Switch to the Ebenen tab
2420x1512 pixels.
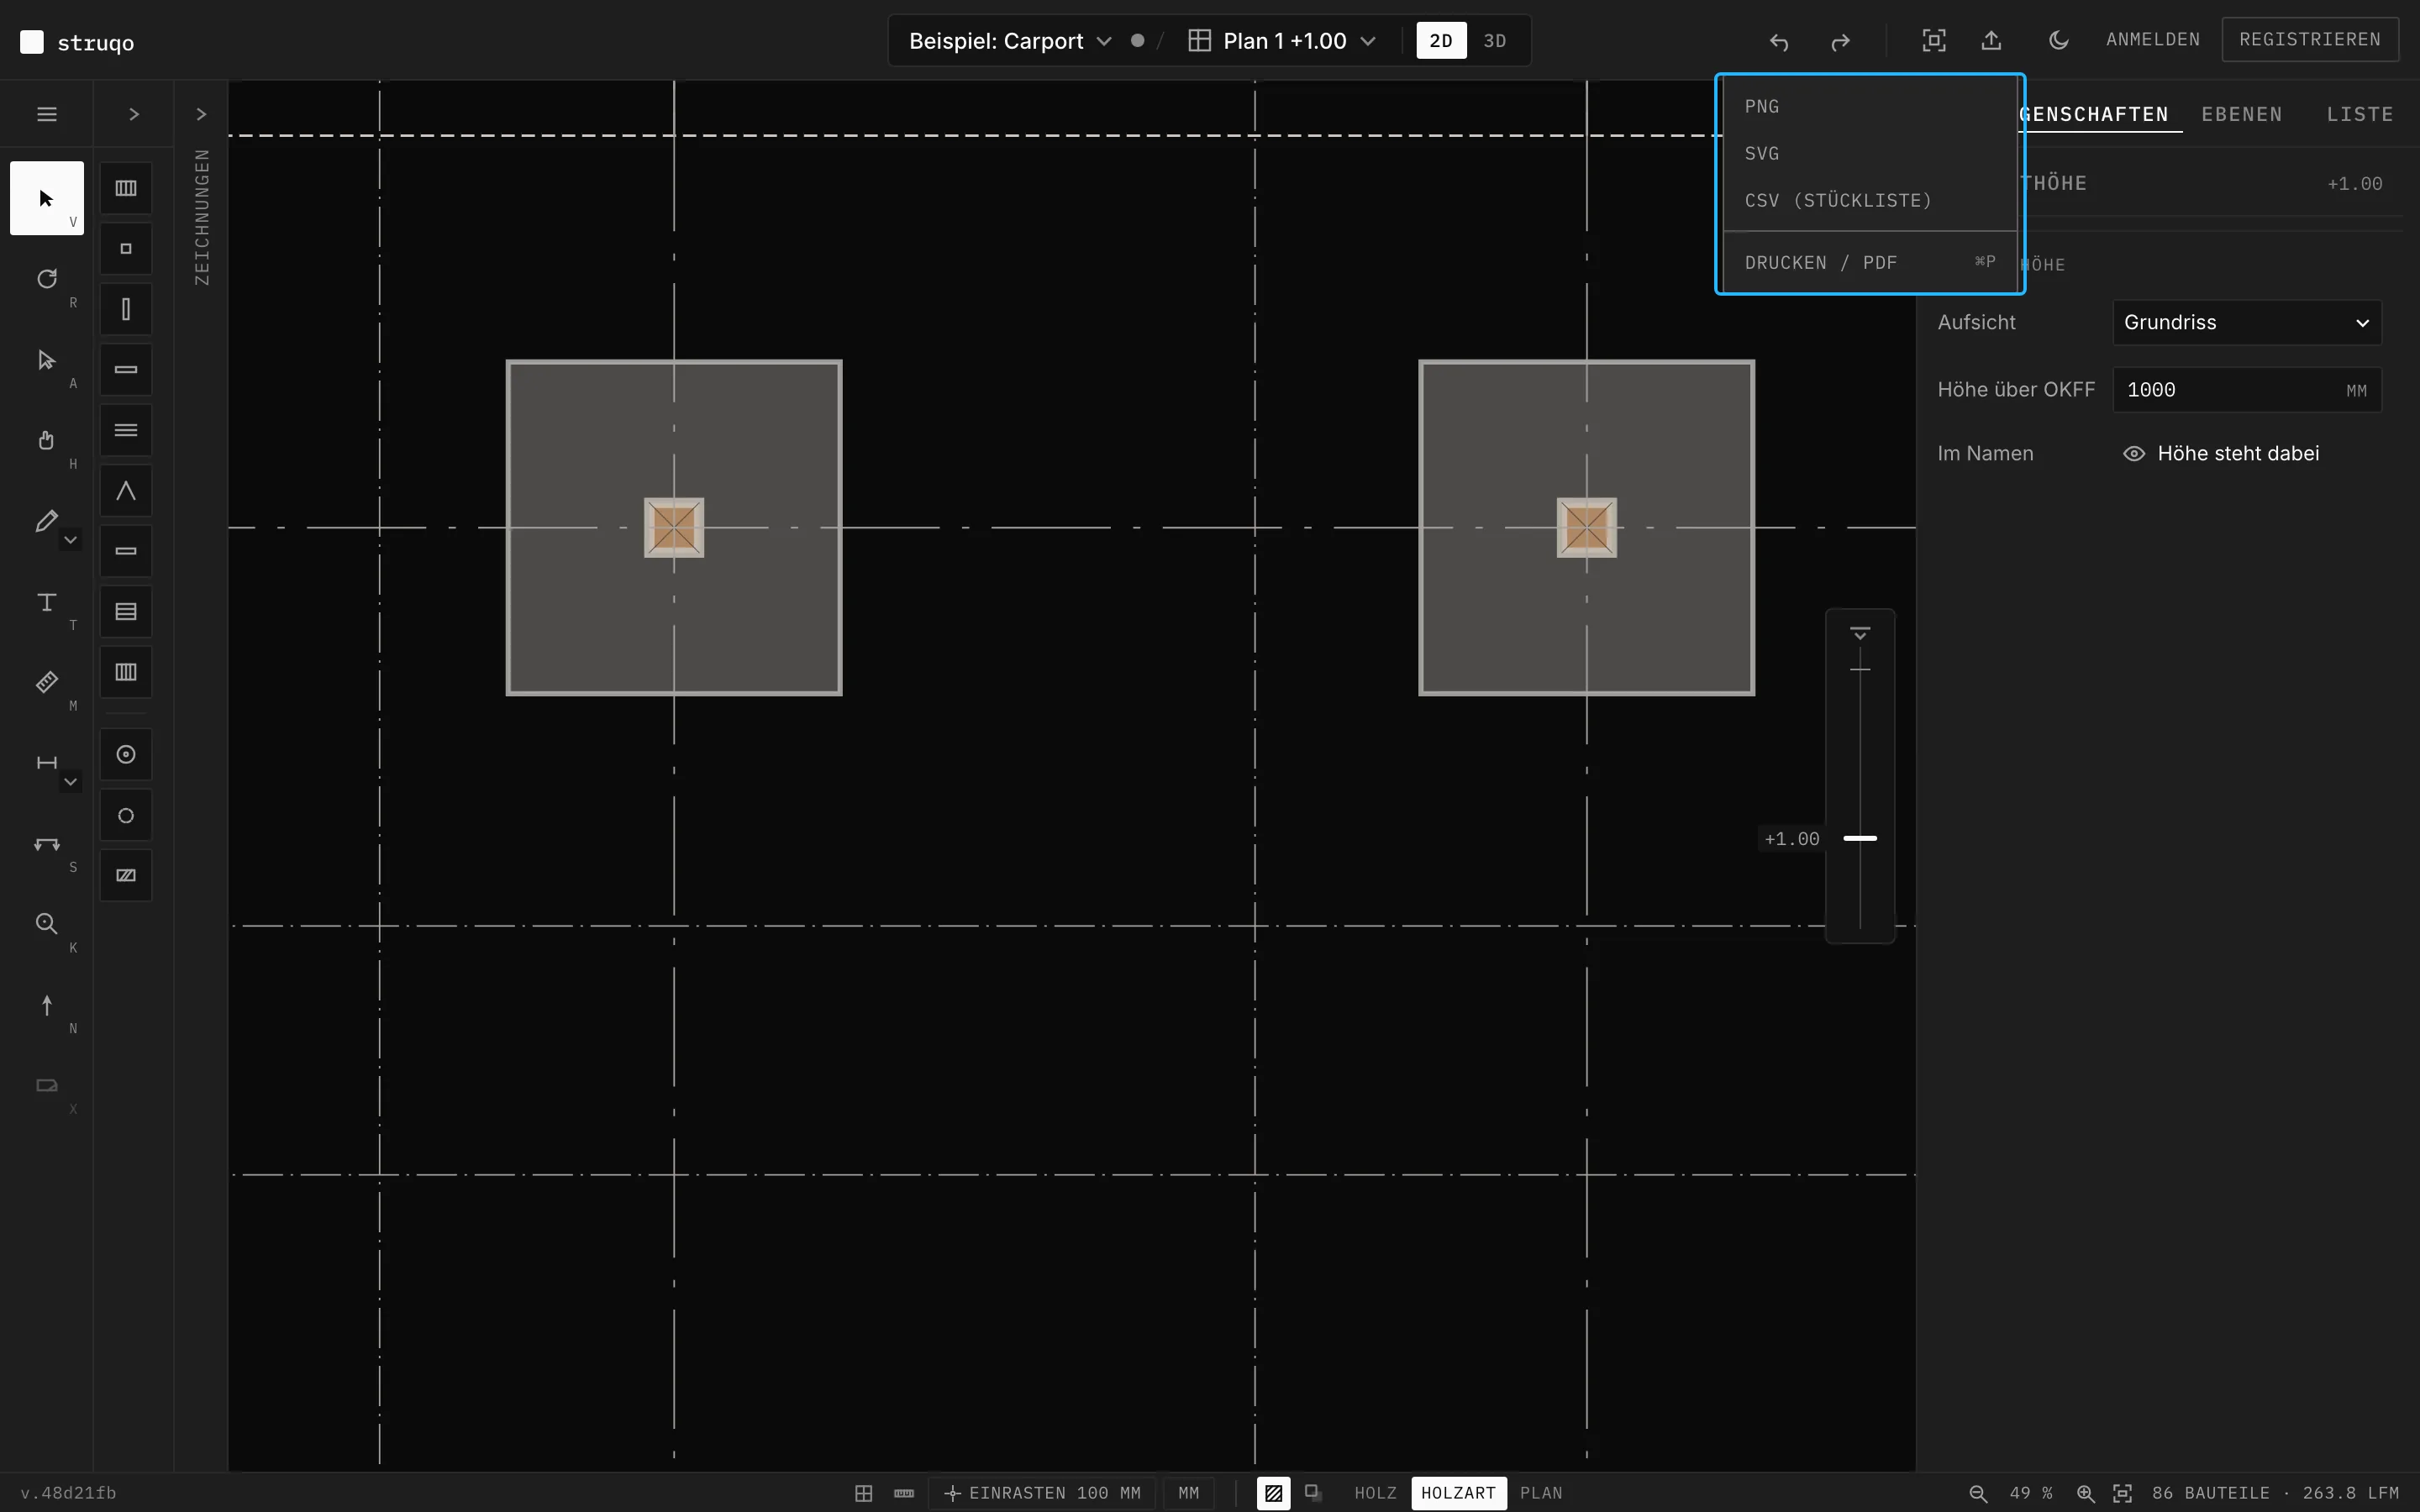[x=2242, y=114]
